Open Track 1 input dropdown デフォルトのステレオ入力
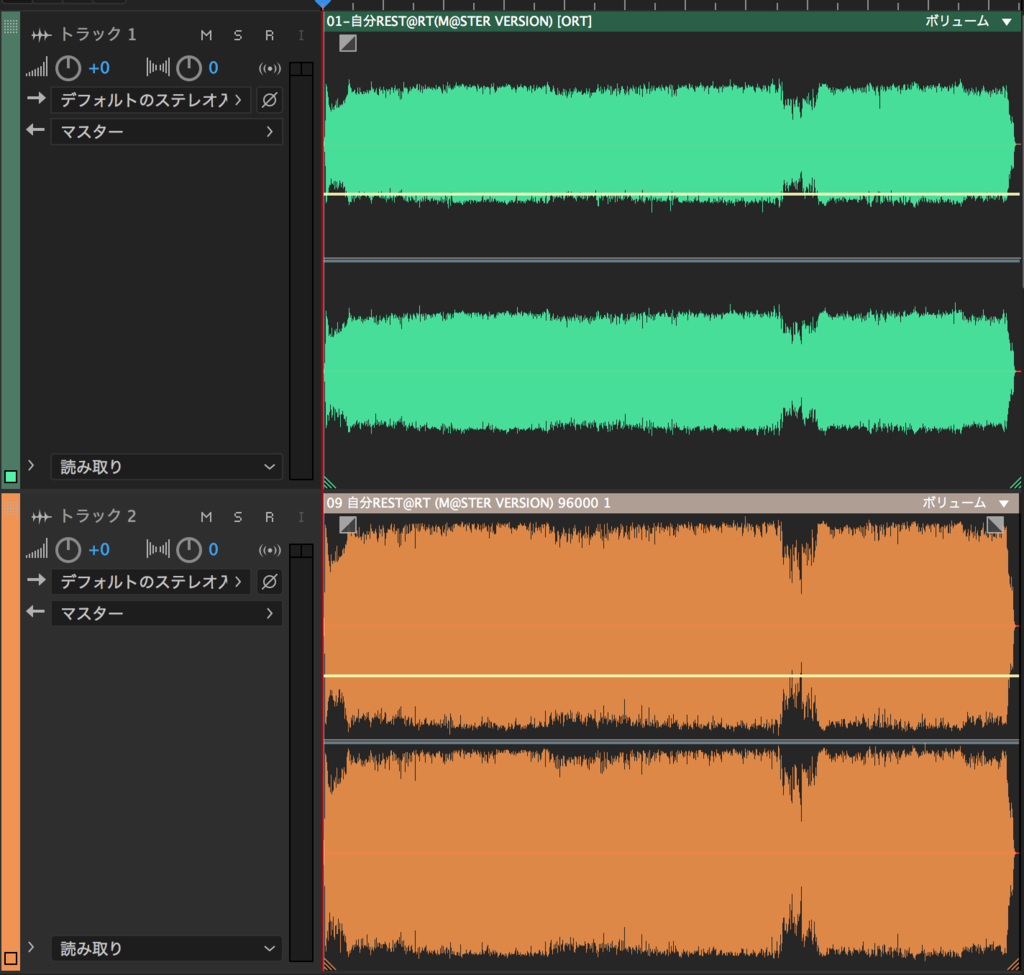 click(x=151, y=100)
